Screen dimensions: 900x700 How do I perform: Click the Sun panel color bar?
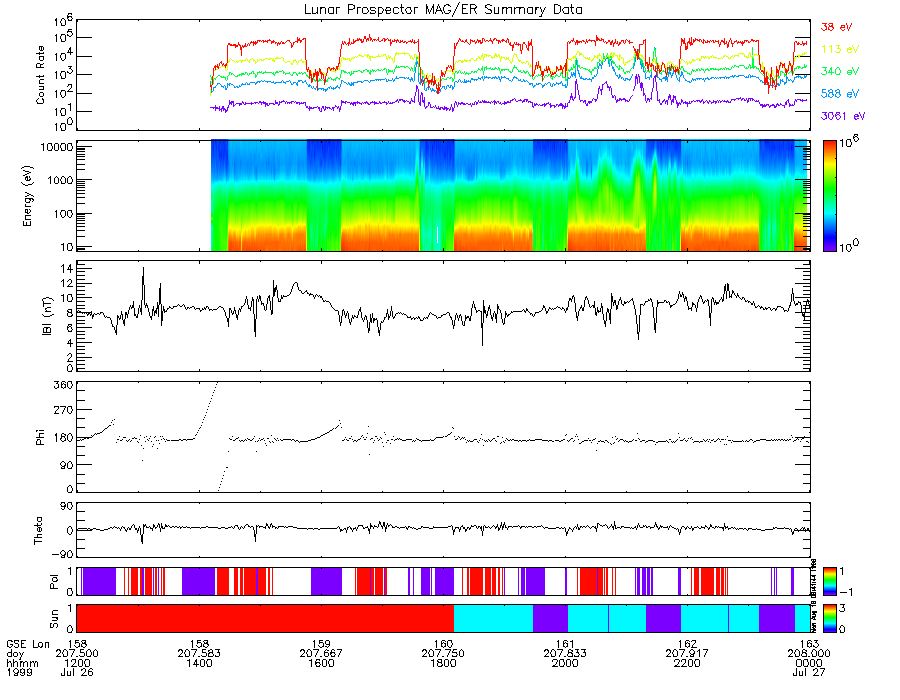829,619
